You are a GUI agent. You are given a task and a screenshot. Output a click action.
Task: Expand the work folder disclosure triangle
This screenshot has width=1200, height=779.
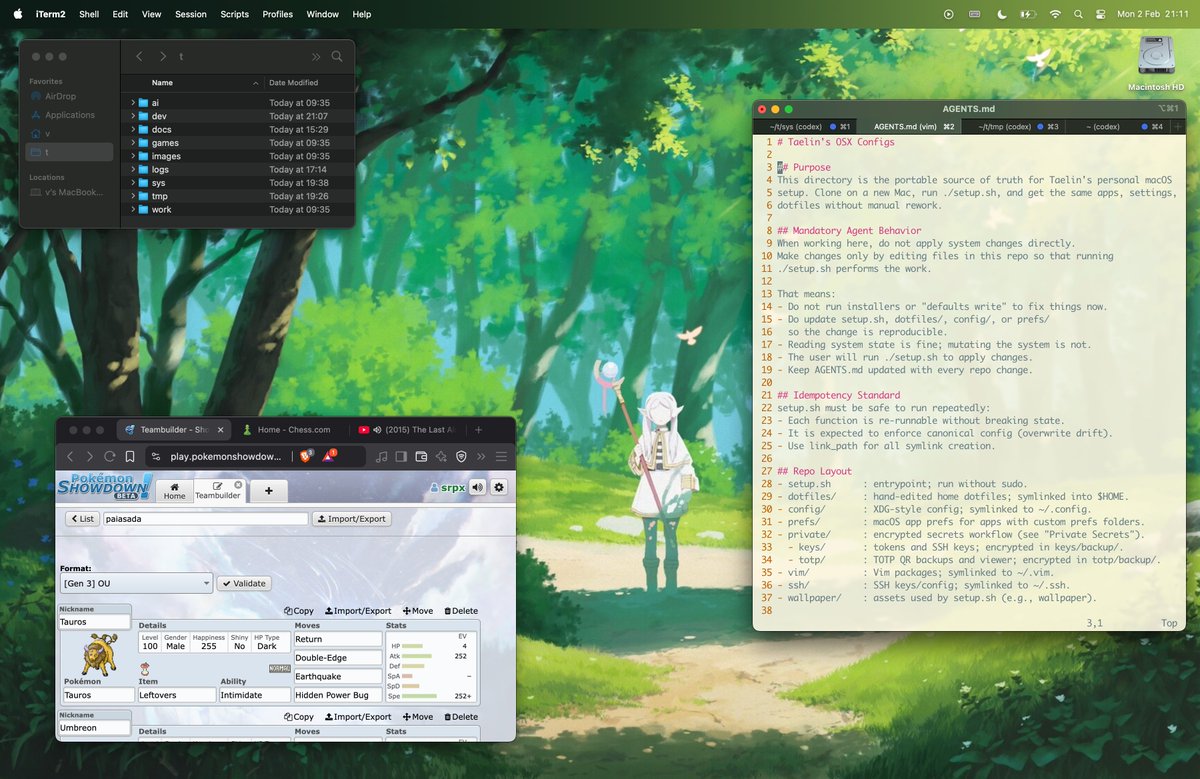[133, 210]
